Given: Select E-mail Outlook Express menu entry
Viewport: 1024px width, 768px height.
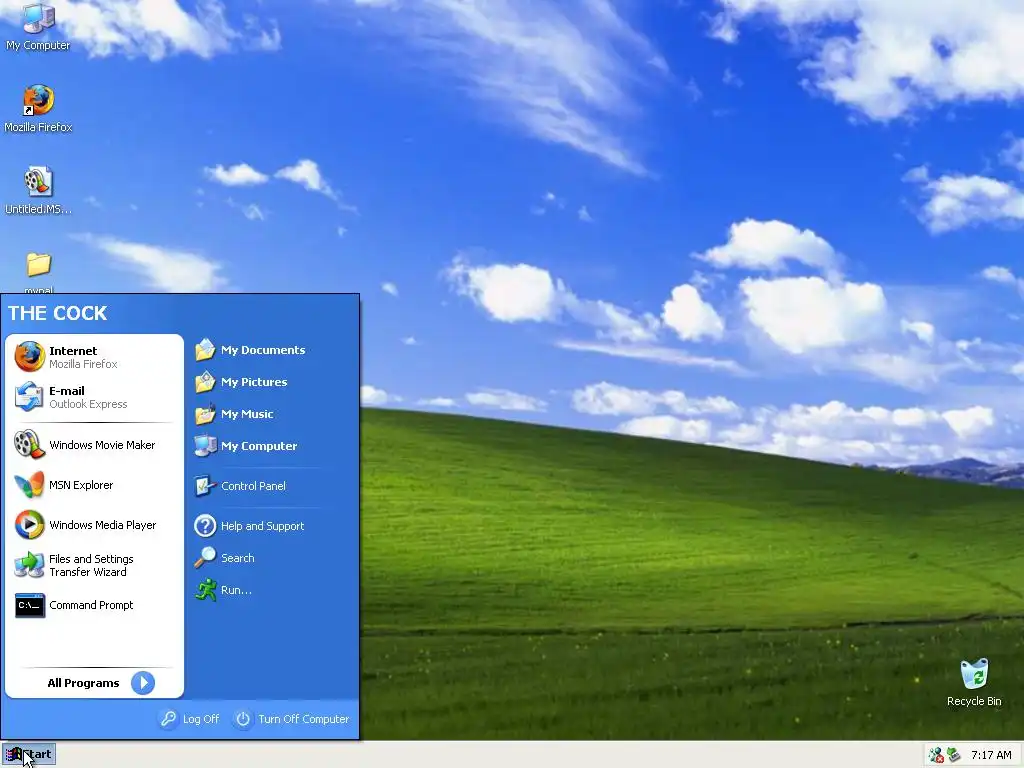Looking at the screenshot, I should pos(95,396).
